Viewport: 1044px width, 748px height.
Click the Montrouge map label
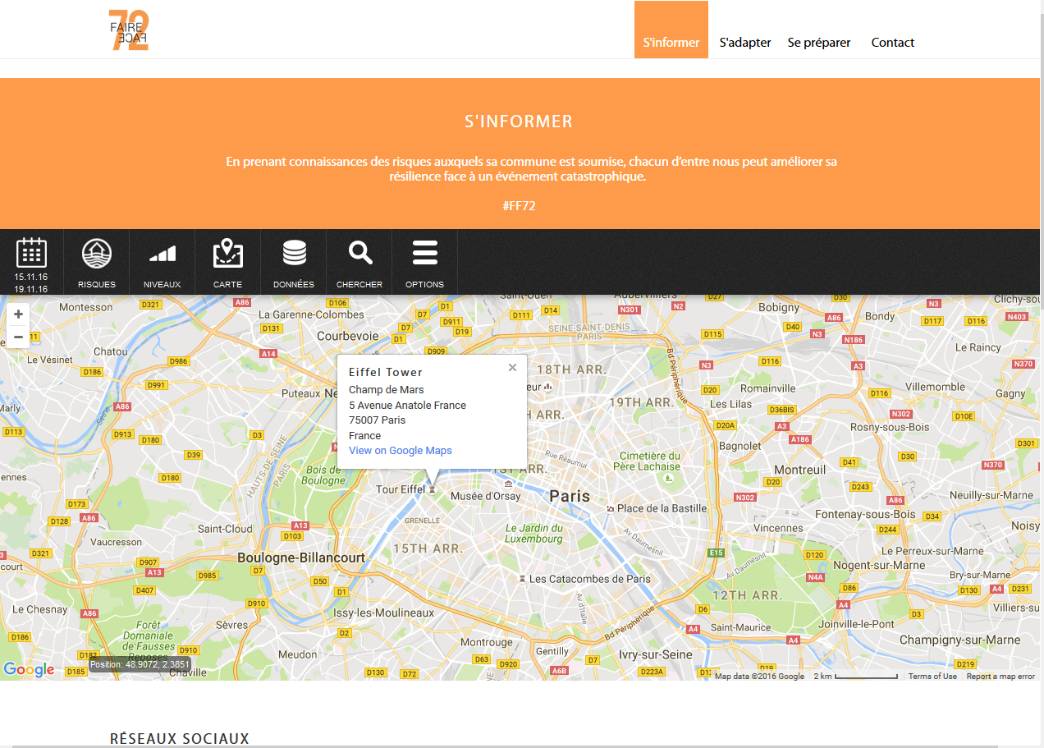(486, 642)
